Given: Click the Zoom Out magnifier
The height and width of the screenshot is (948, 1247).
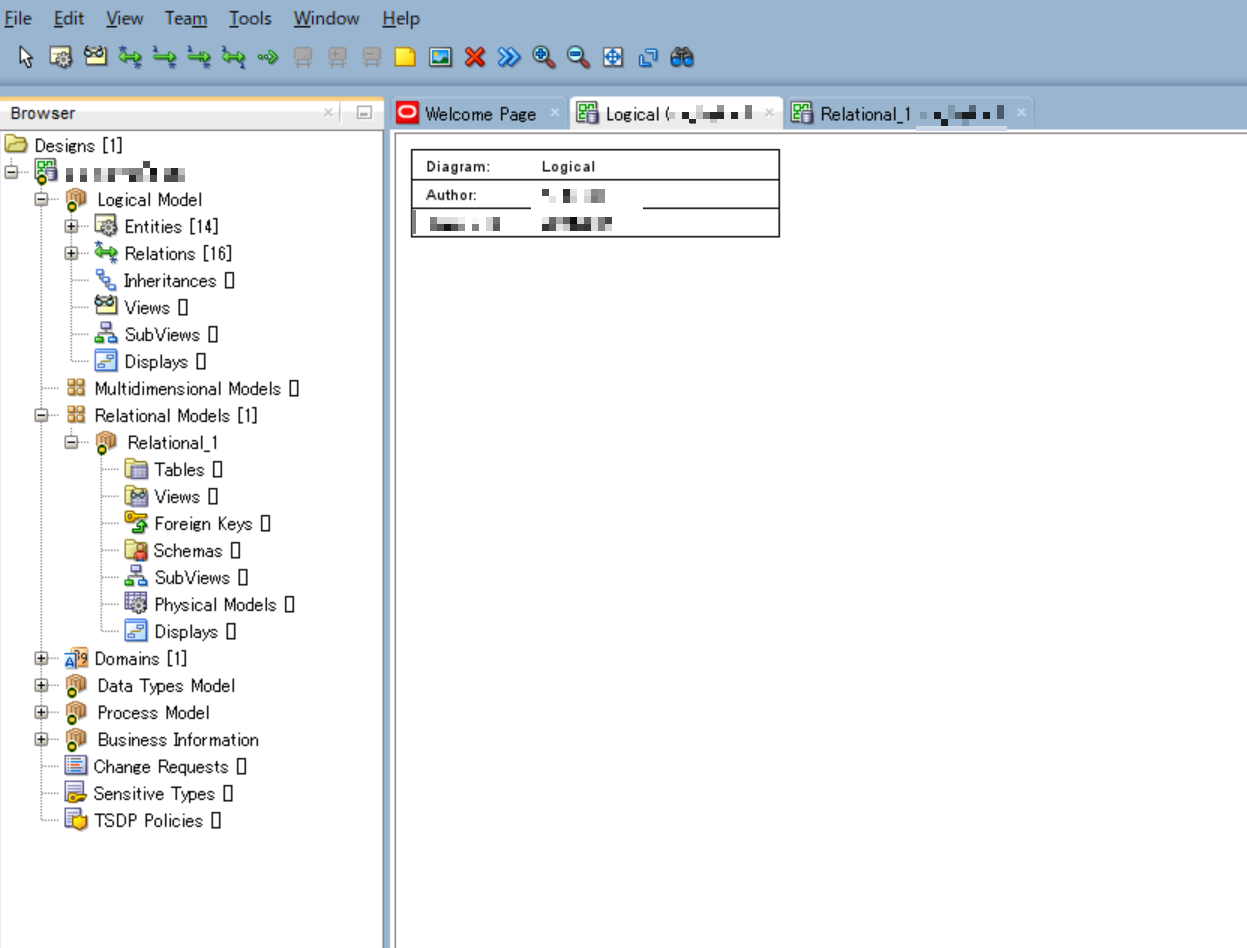Looking at the screenshot, I should click(578, 57).
